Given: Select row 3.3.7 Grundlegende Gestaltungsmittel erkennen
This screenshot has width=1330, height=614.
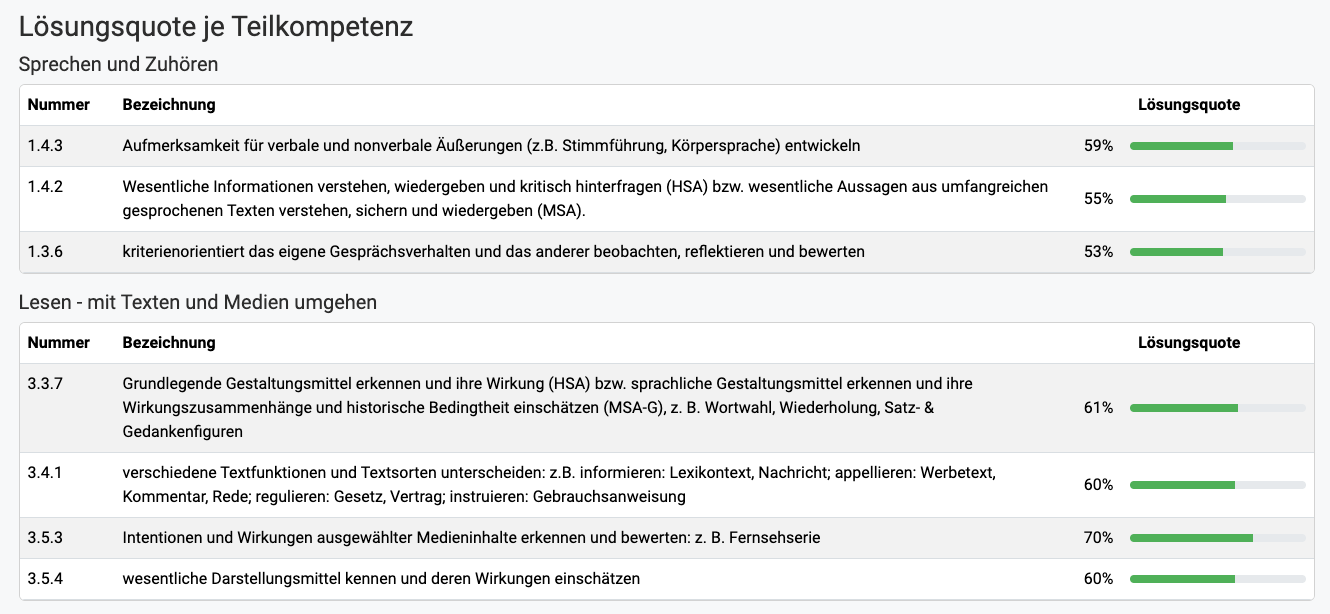Looking at the screenshot, I should pyautogui.click(x=666, y=408).
